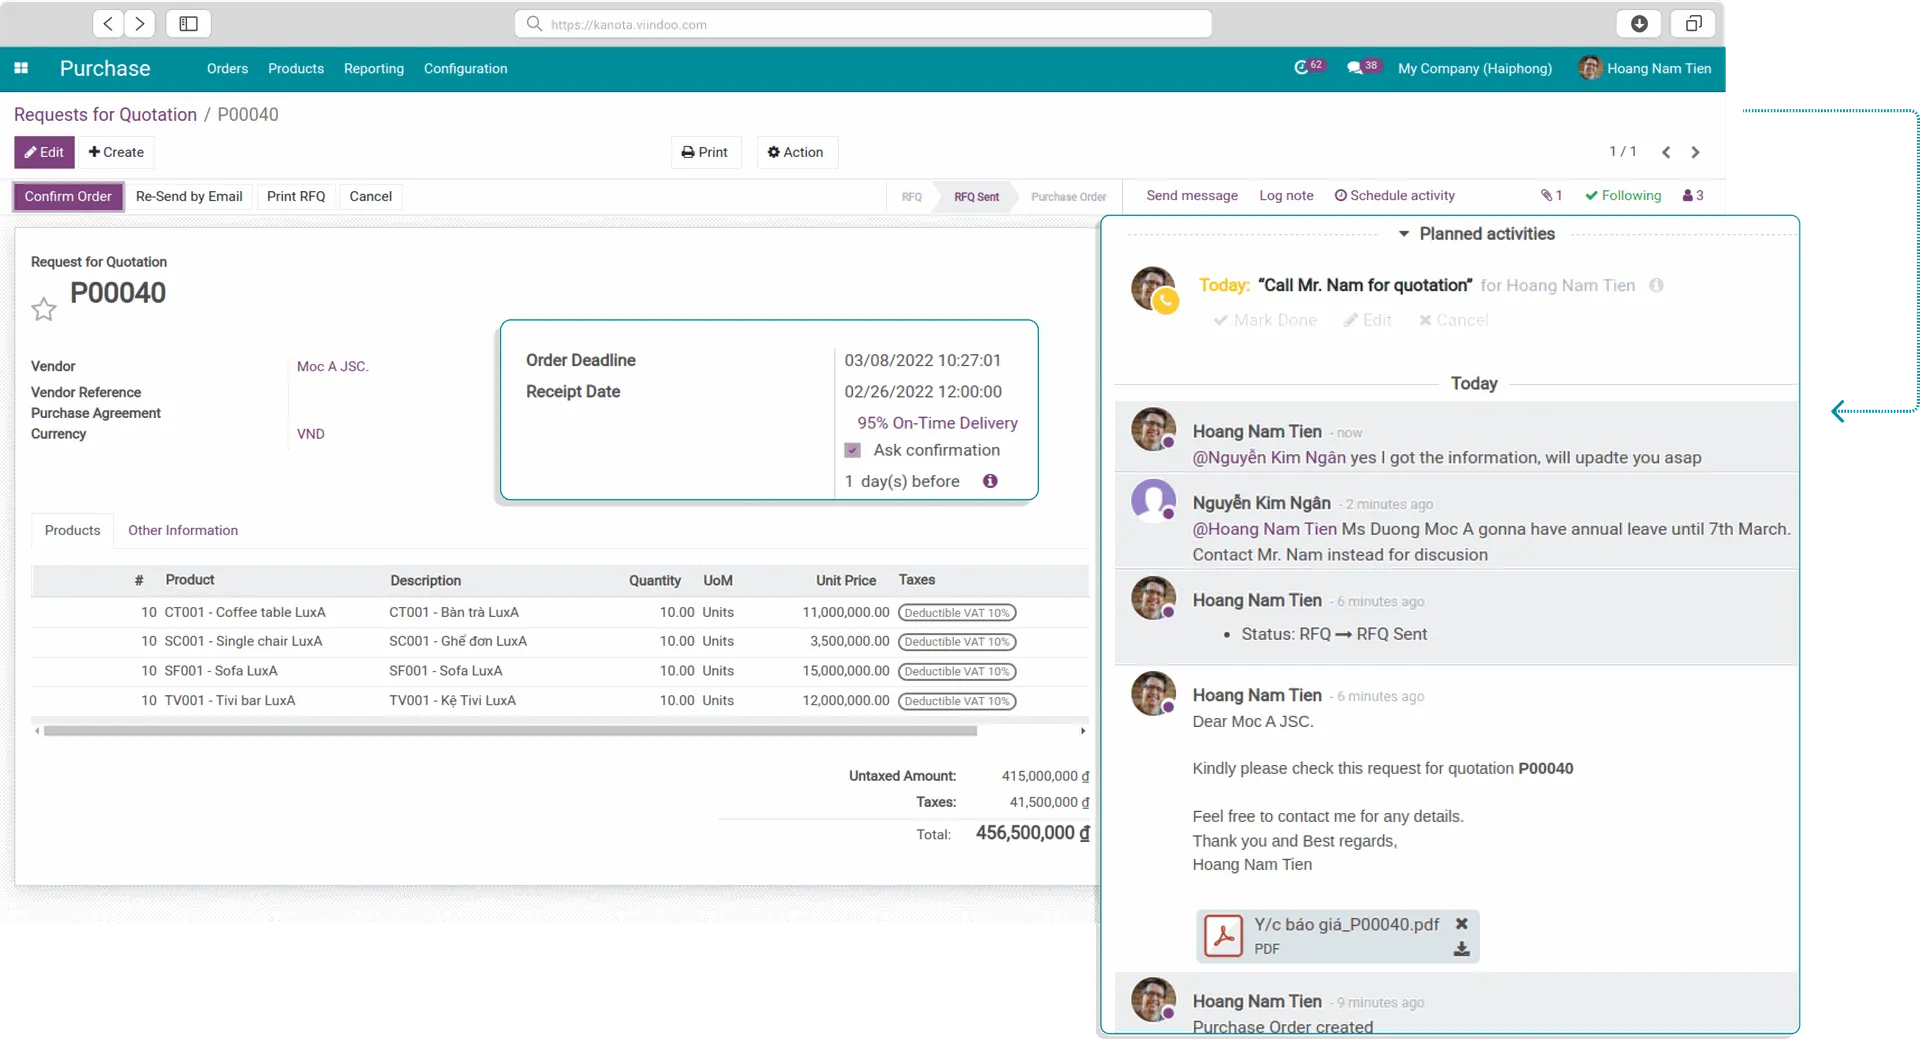The height and width of the screenshot is (1042, 1920).
Task: Select Purchase Order status stage
Action: pyautogui.click(x=1068, y=196)
